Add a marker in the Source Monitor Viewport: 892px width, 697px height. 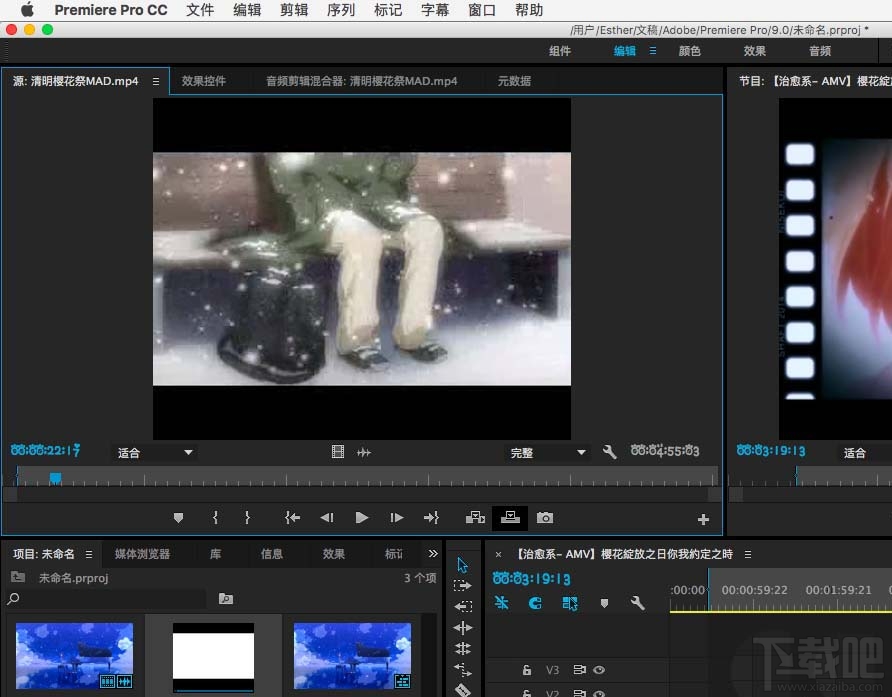(178, 518)
